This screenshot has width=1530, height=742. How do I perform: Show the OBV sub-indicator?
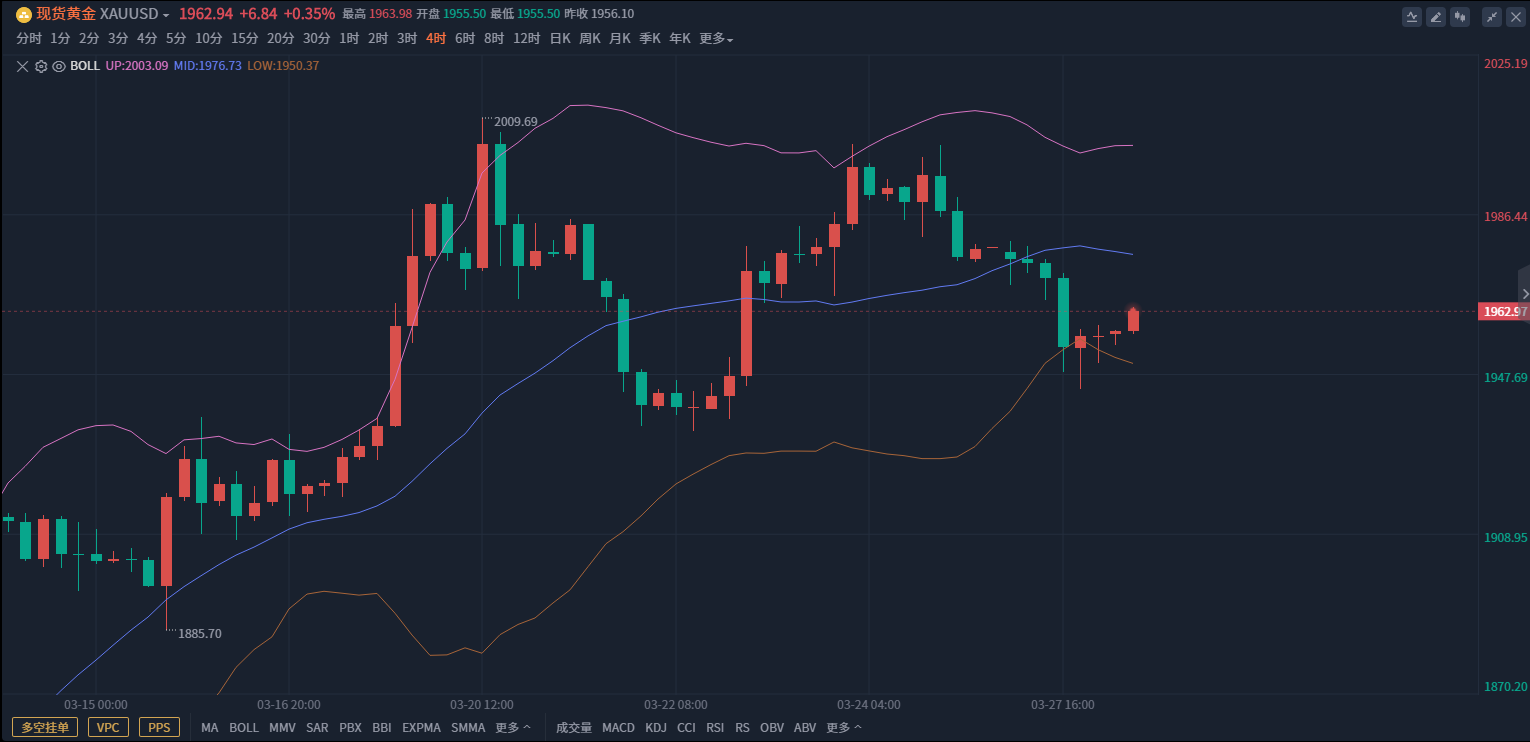tap(772, 728)
